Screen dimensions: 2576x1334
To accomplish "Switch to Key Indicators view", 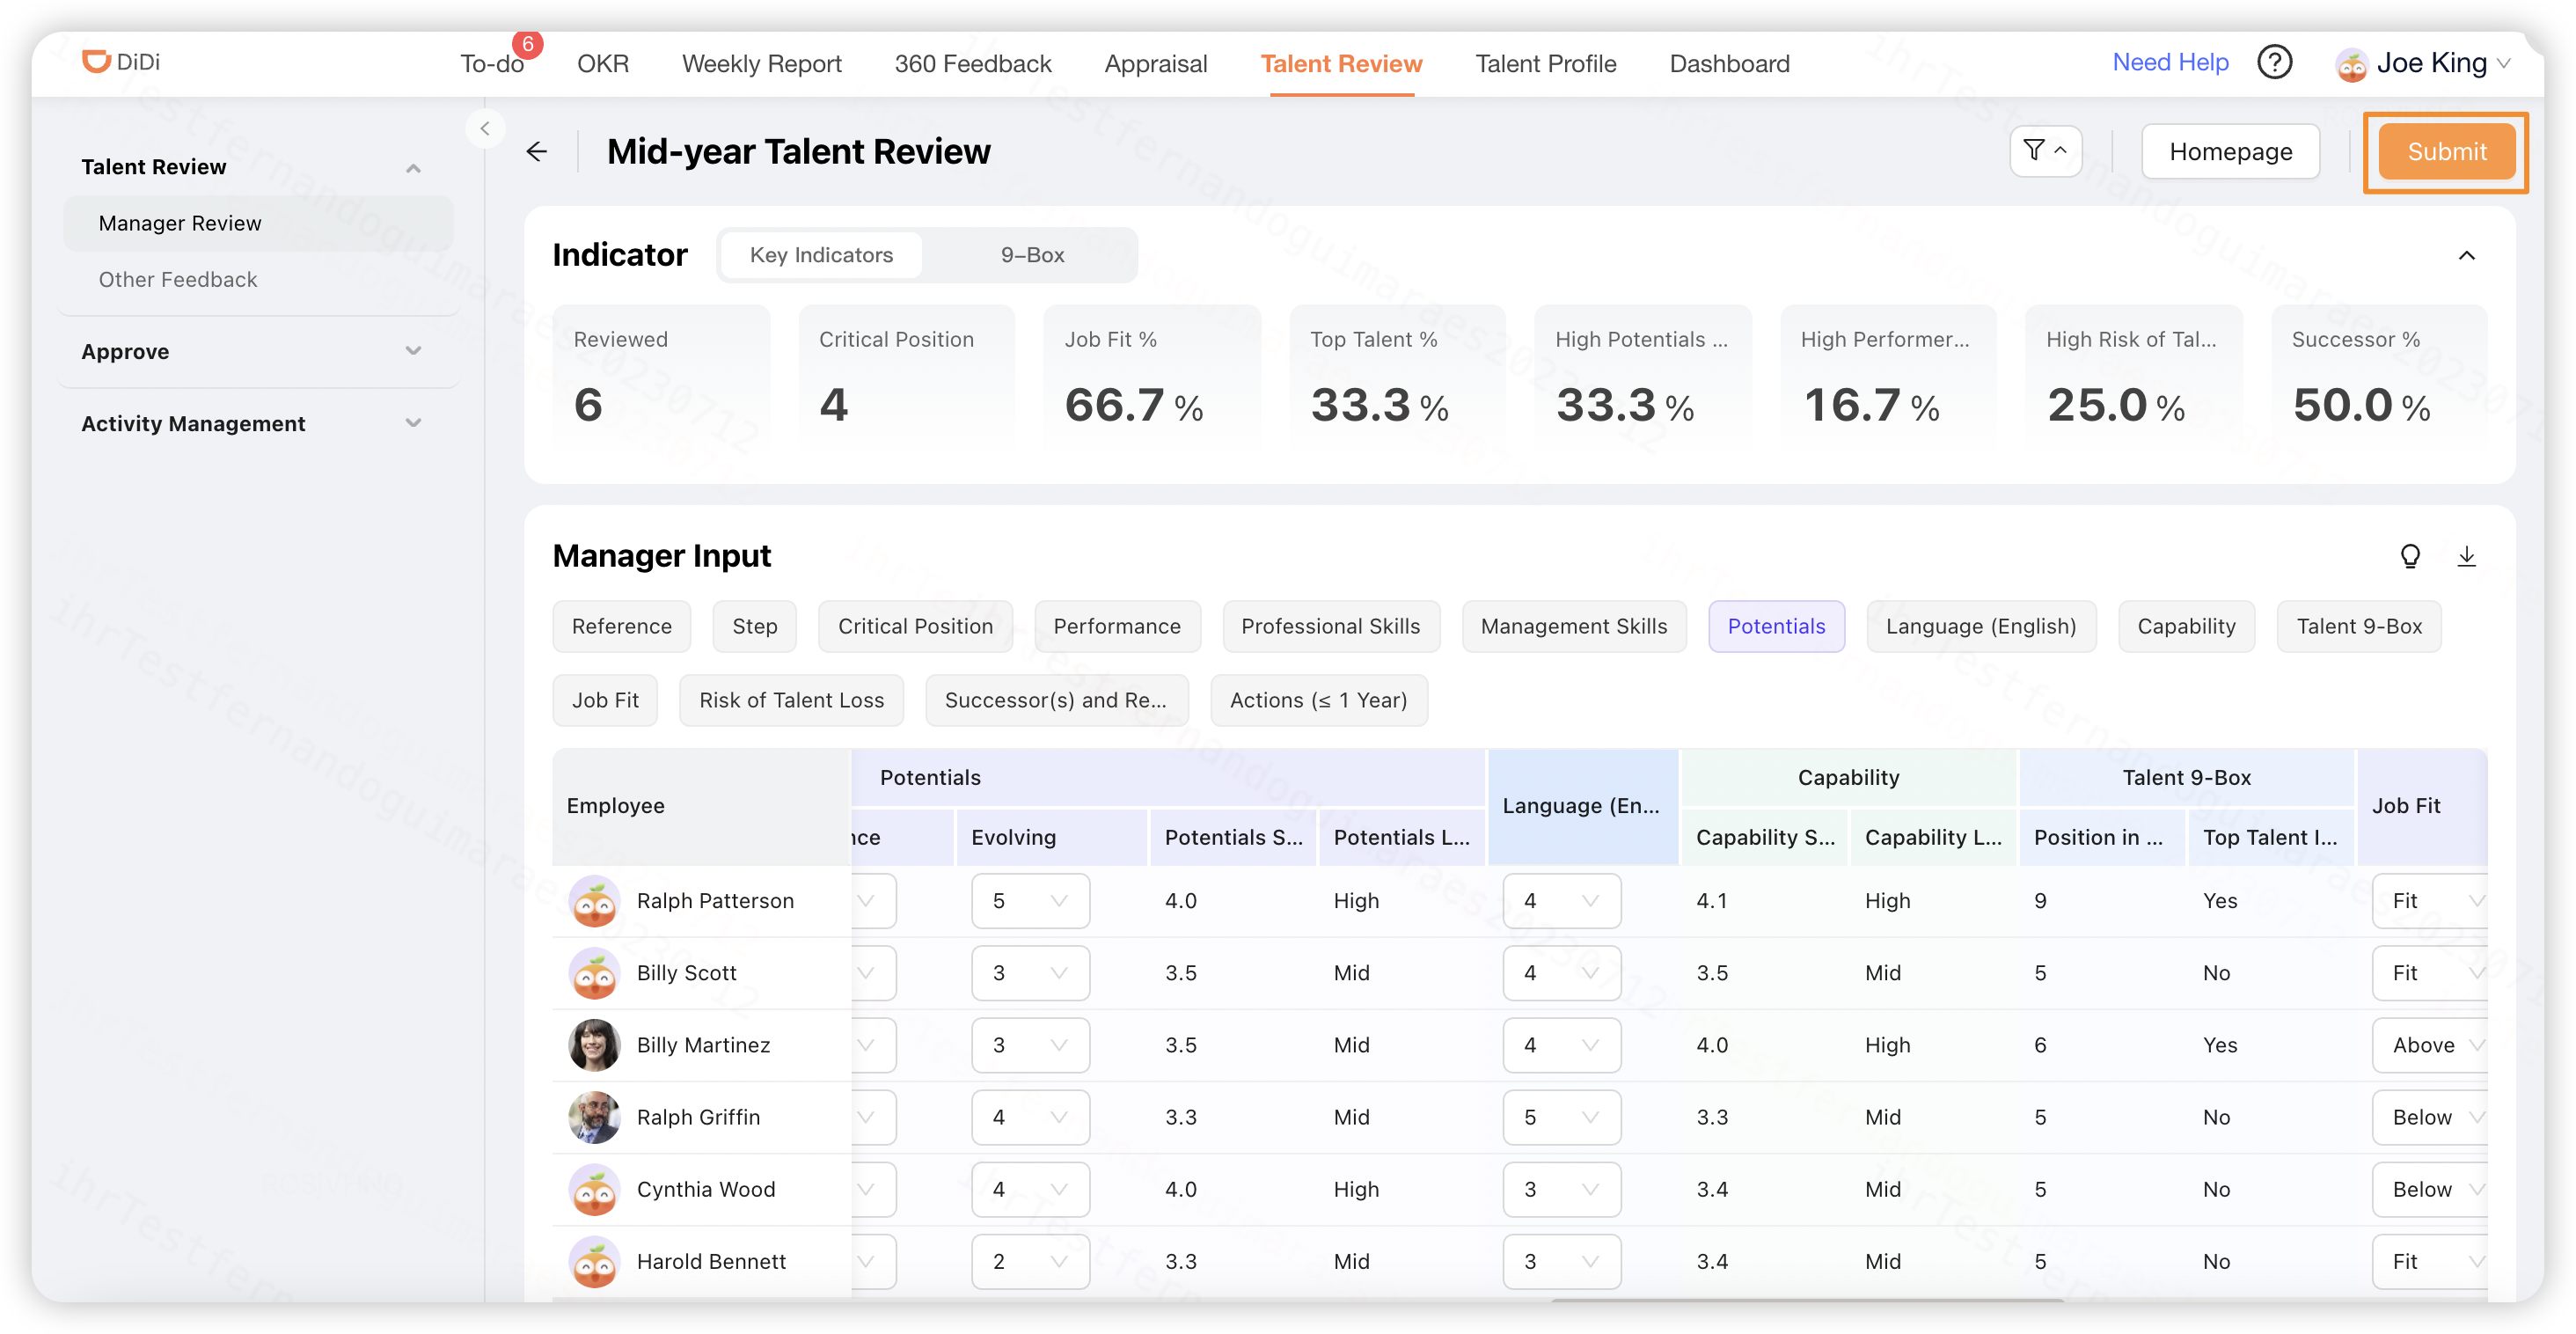I will pos(821,255).
